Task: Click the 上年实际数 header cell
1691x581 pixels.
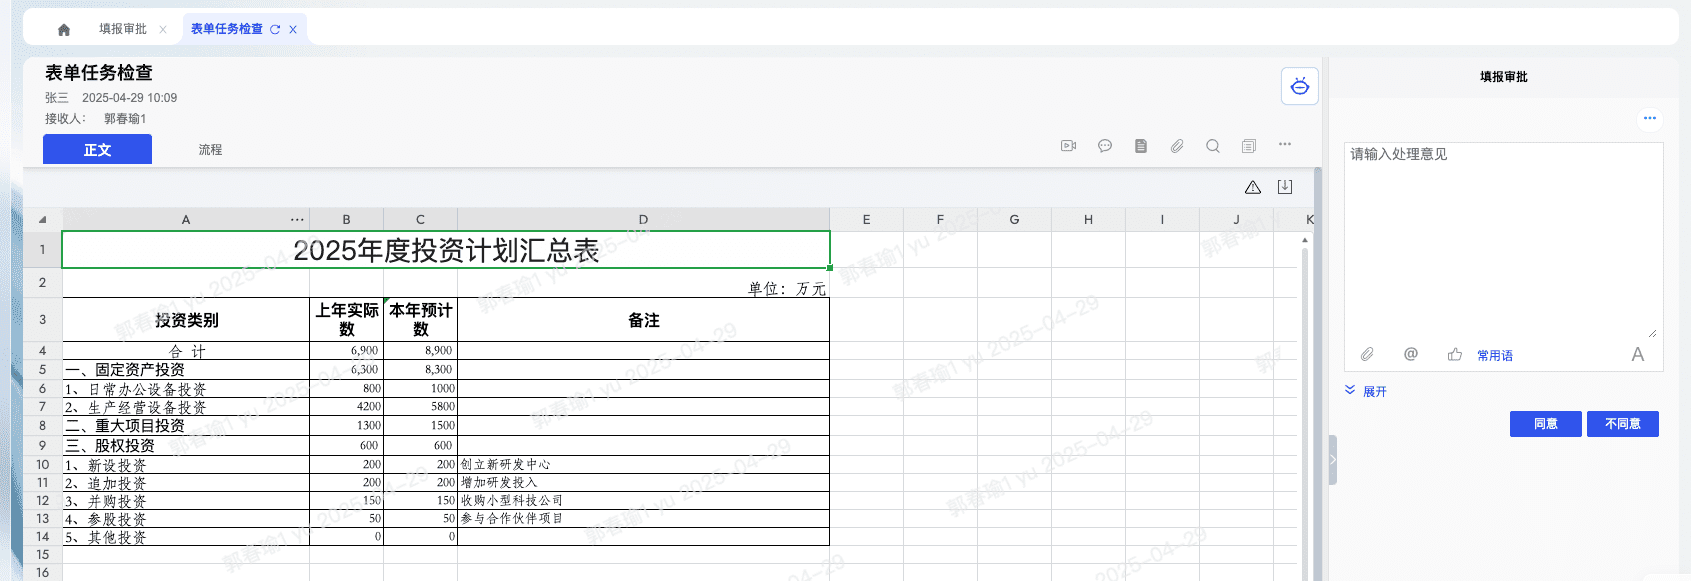Action: 346,320
